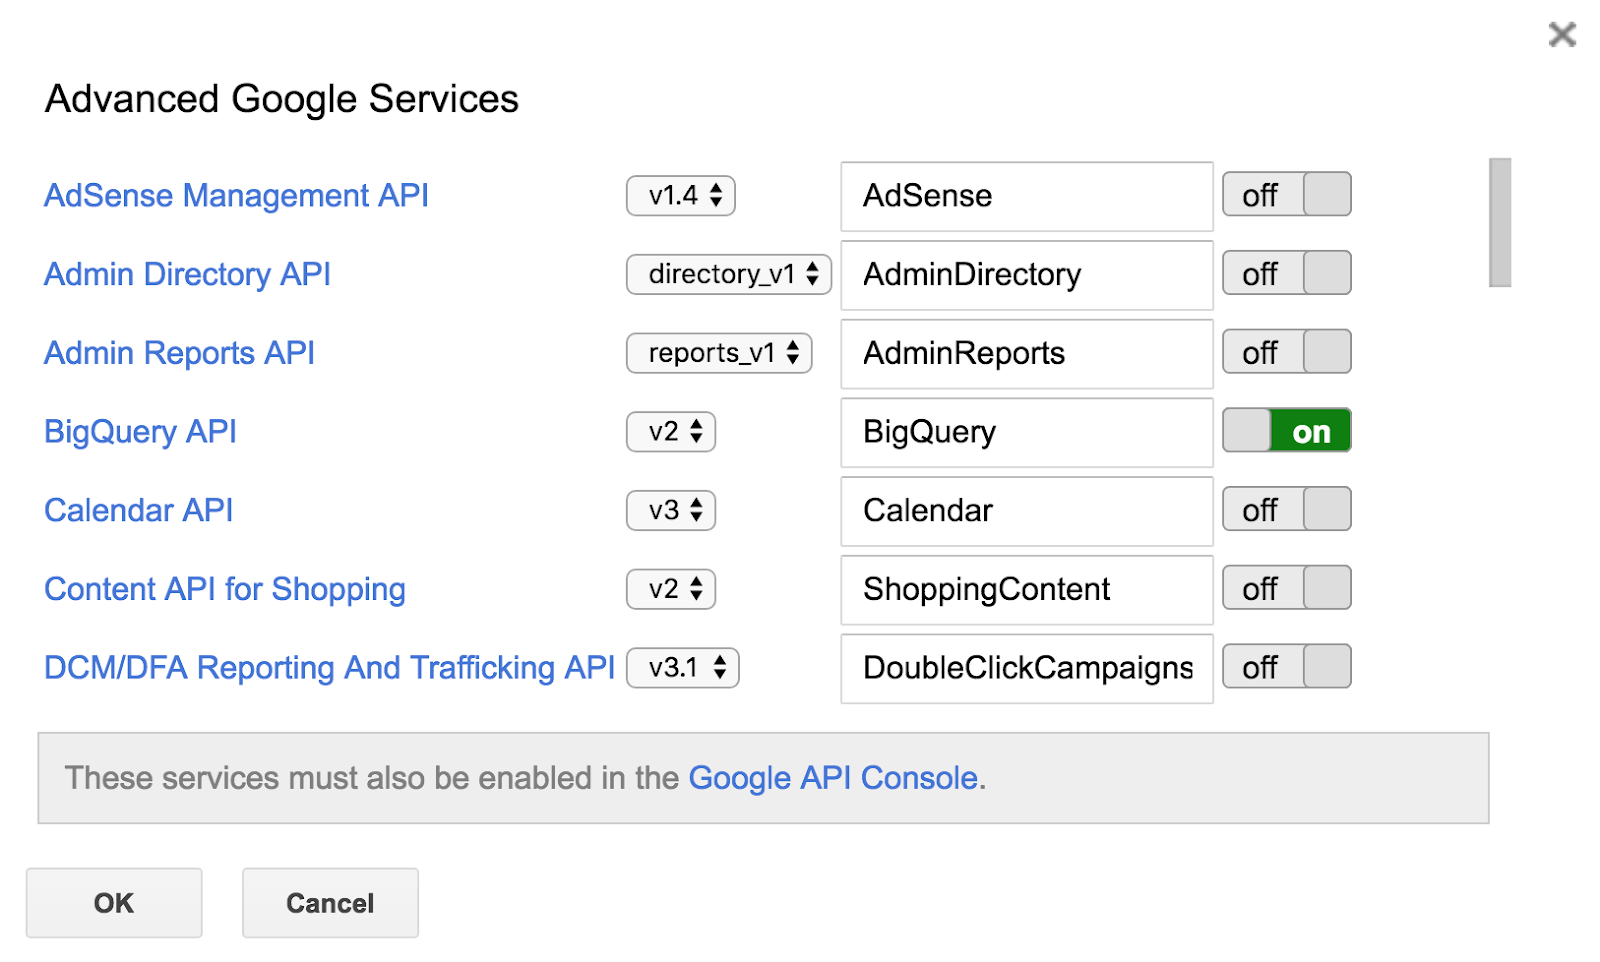Expand the reports_v1 version selector
Screen dimensions: 1600x962
pyautogui.click(x=719, y=353)
